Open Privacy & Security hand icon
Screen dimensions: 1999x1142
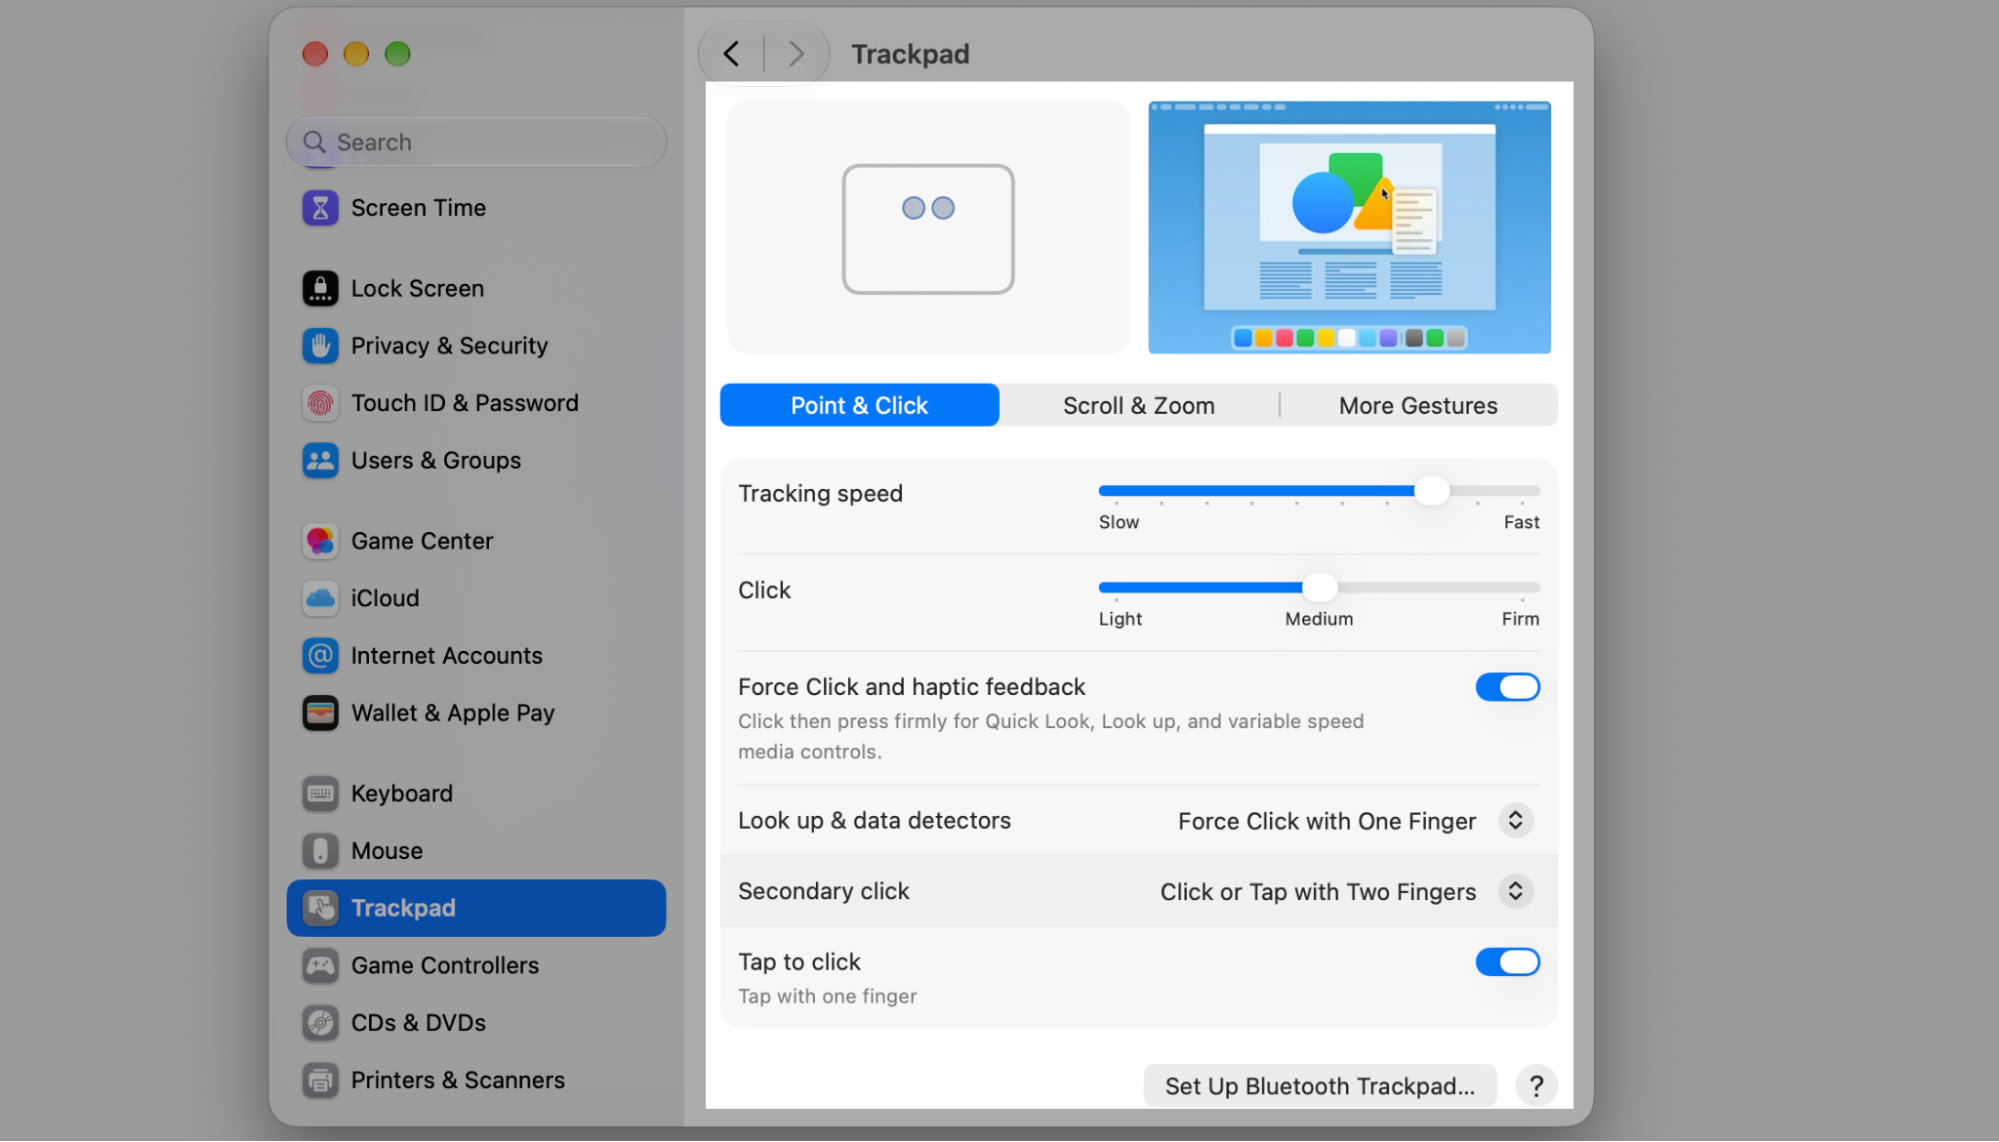pyautogui.click(x=320, y=346)
